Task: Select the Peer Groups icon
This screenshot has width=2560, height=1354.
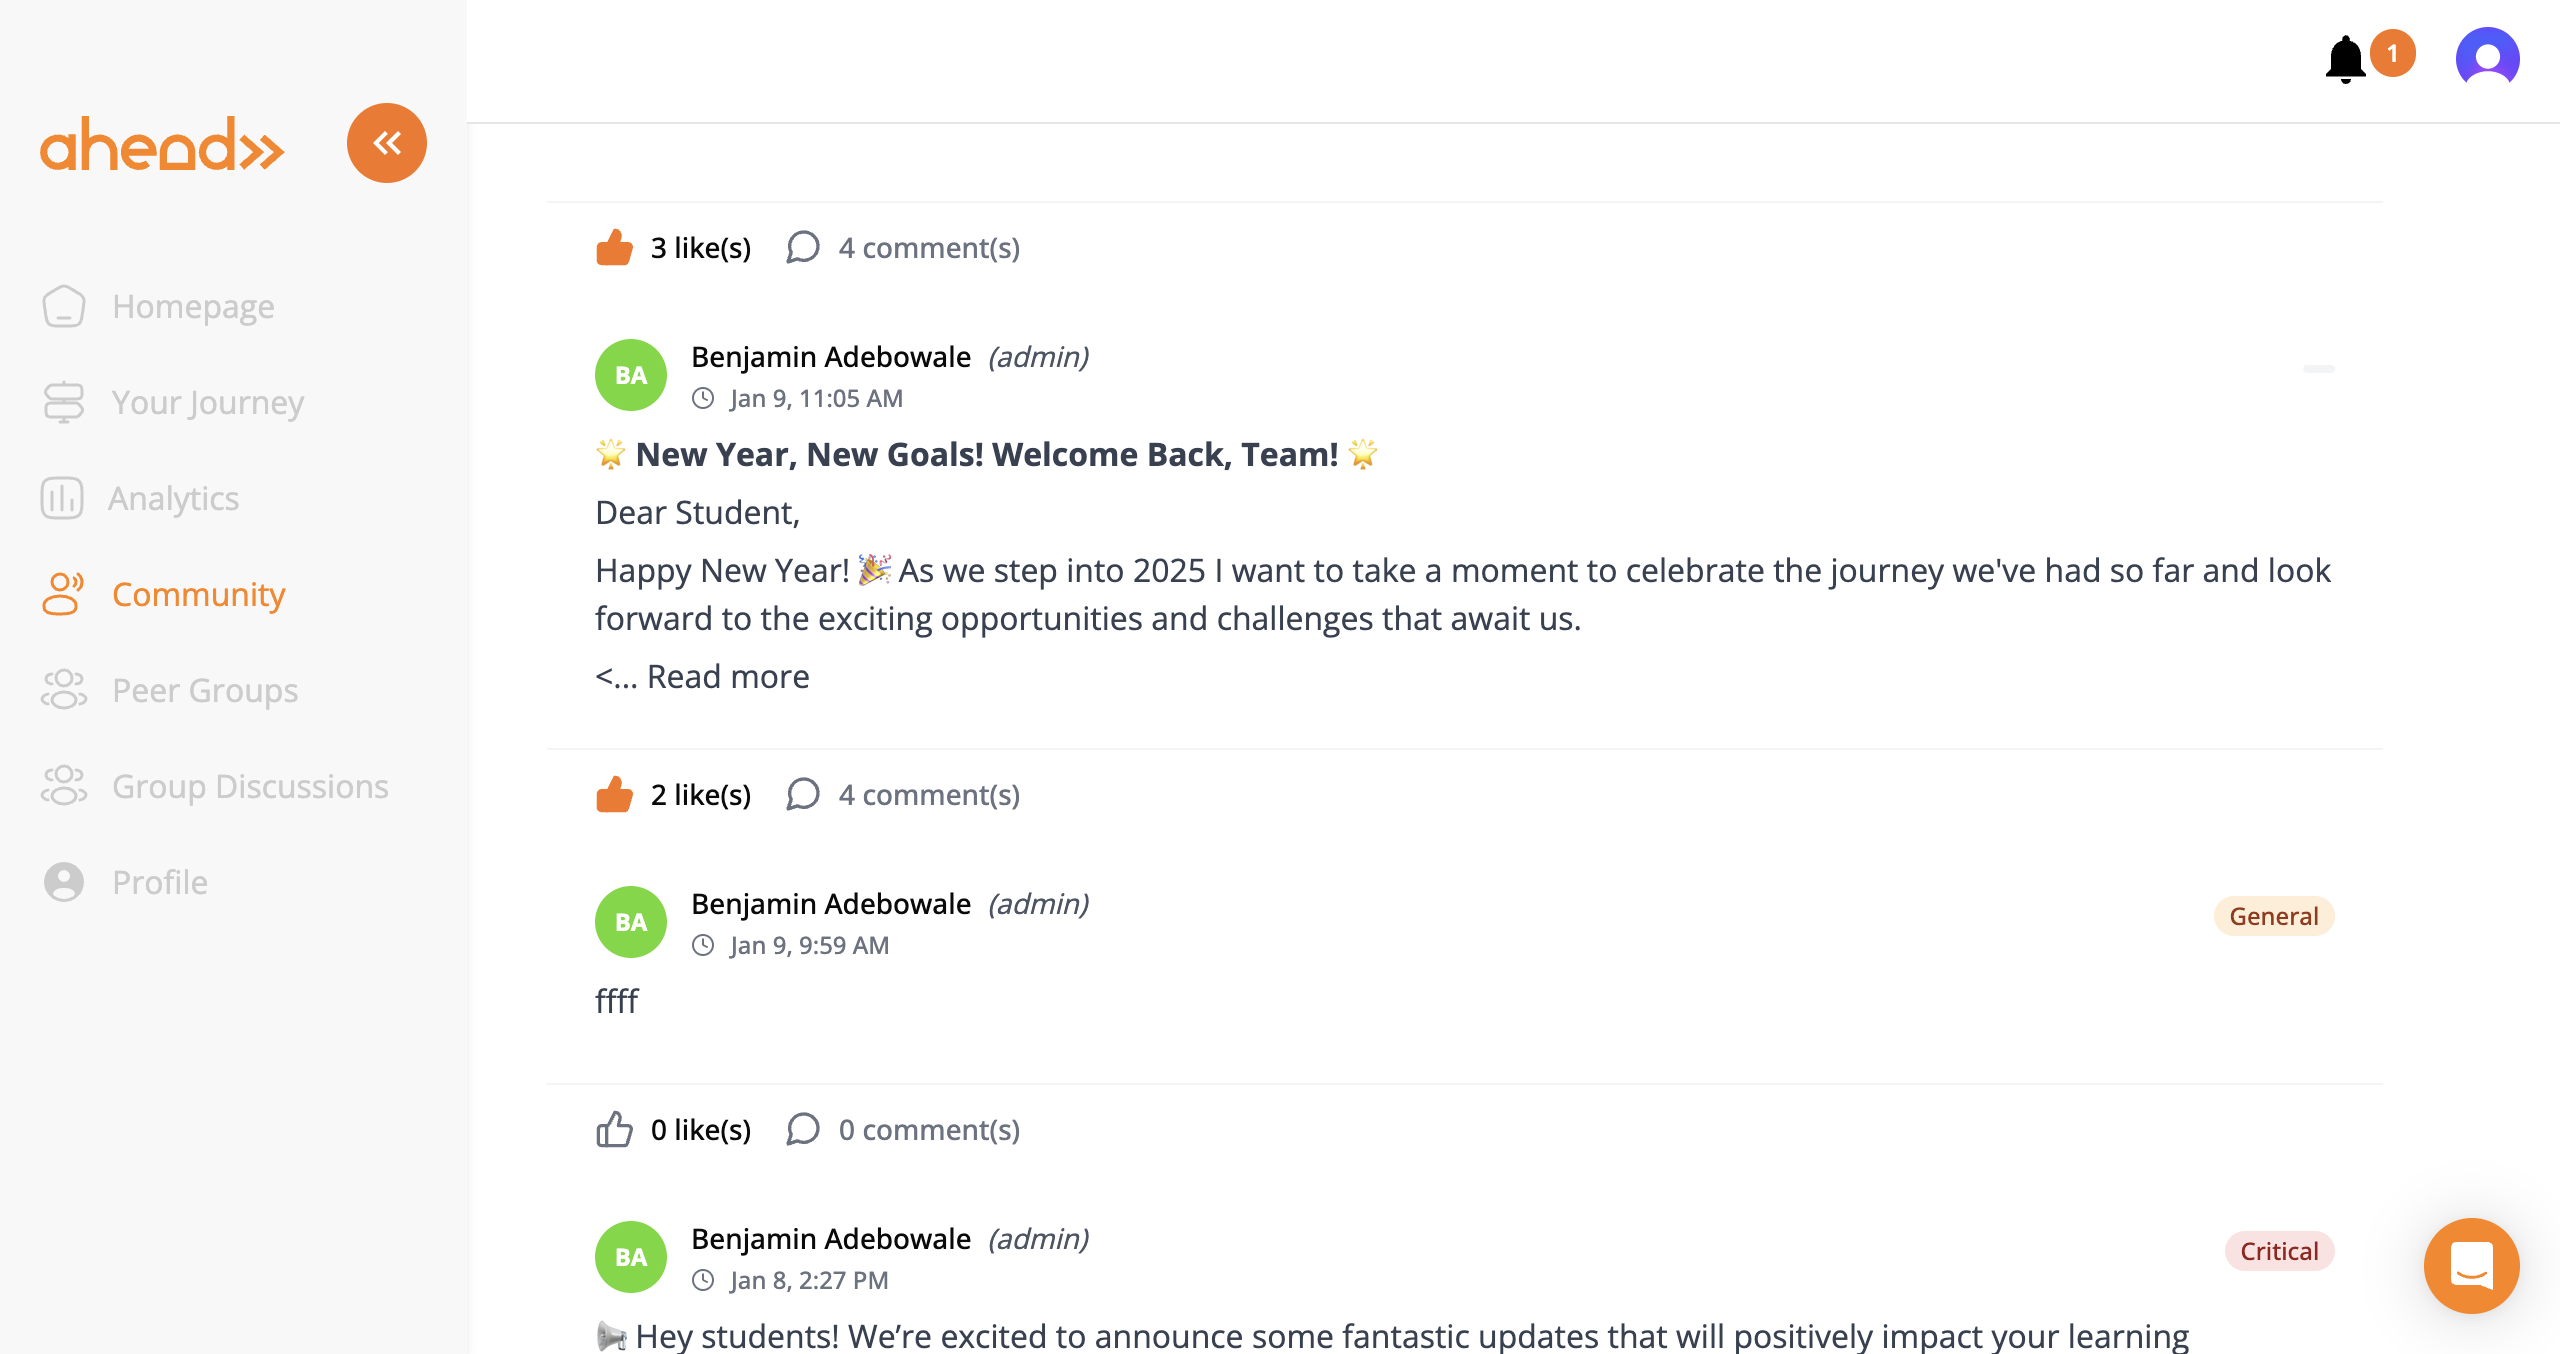Action: coord(62,690)
